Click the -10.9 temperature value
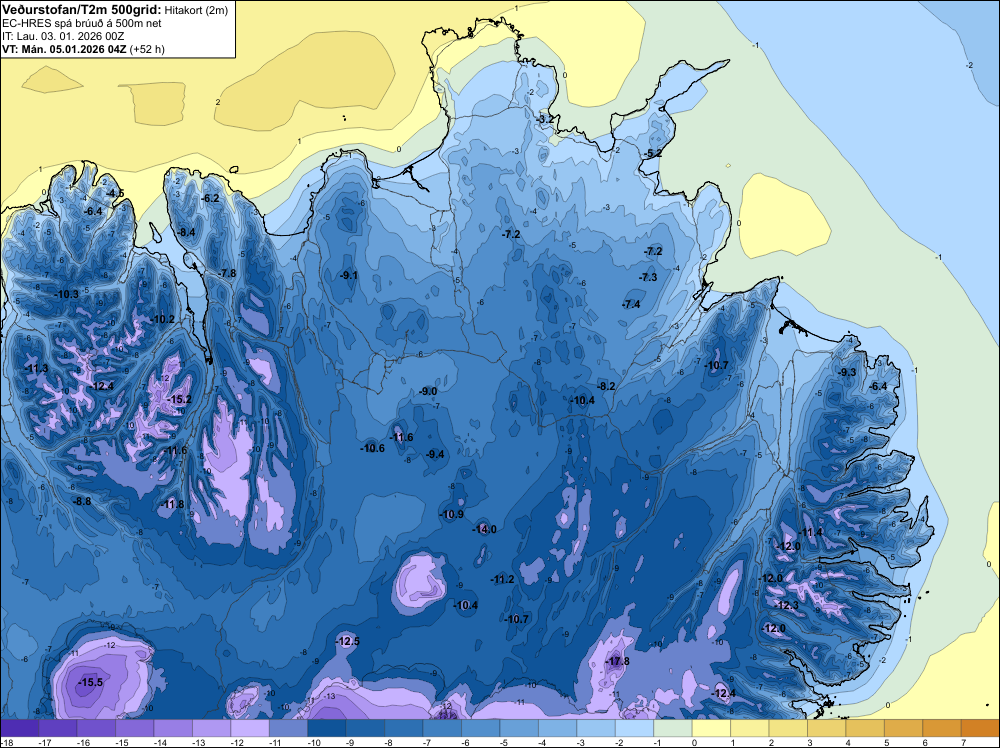 click(x=451, y=514)
